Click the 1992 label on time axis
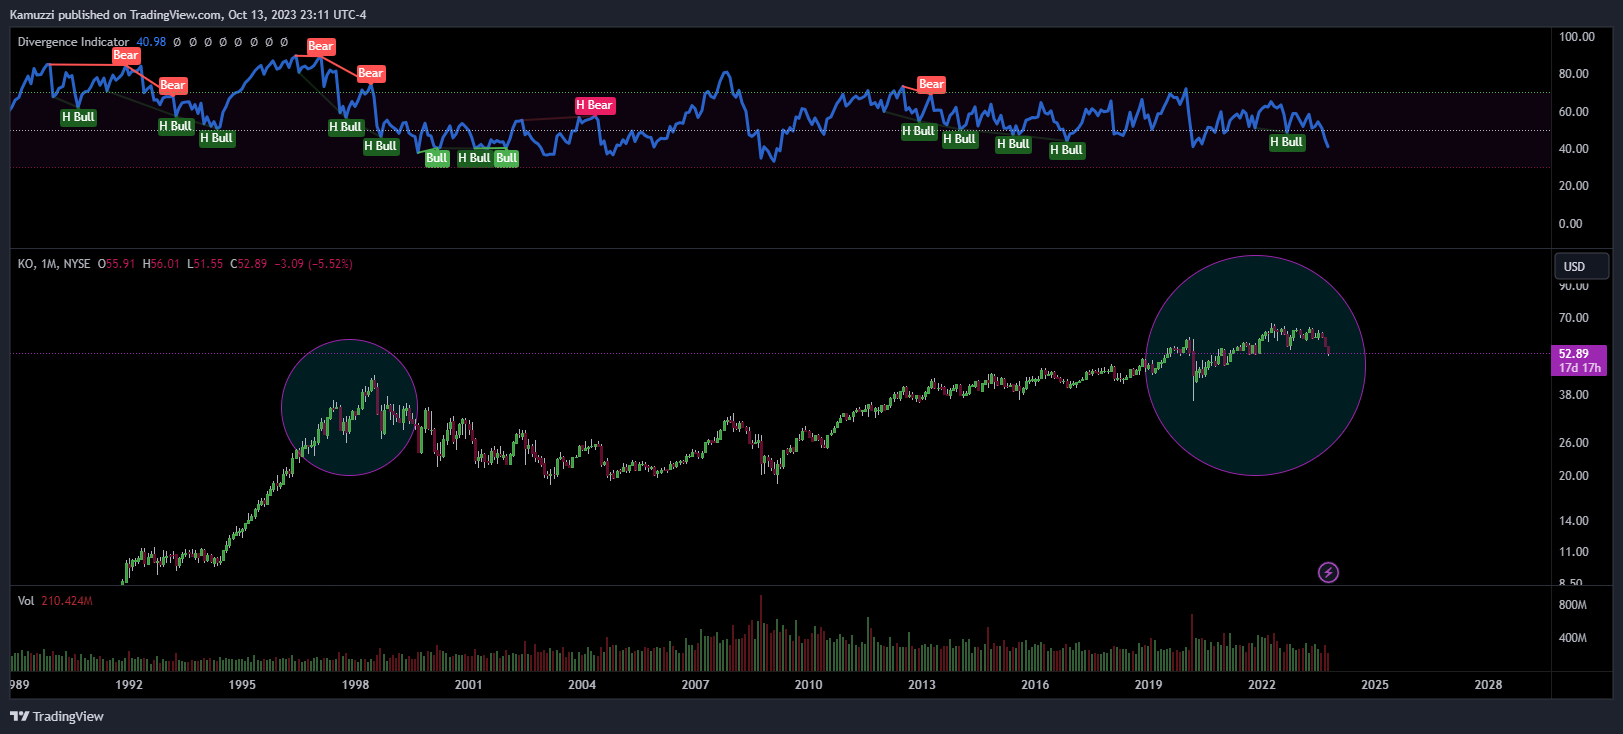1623x734 pixels. [x=129, y=685]
